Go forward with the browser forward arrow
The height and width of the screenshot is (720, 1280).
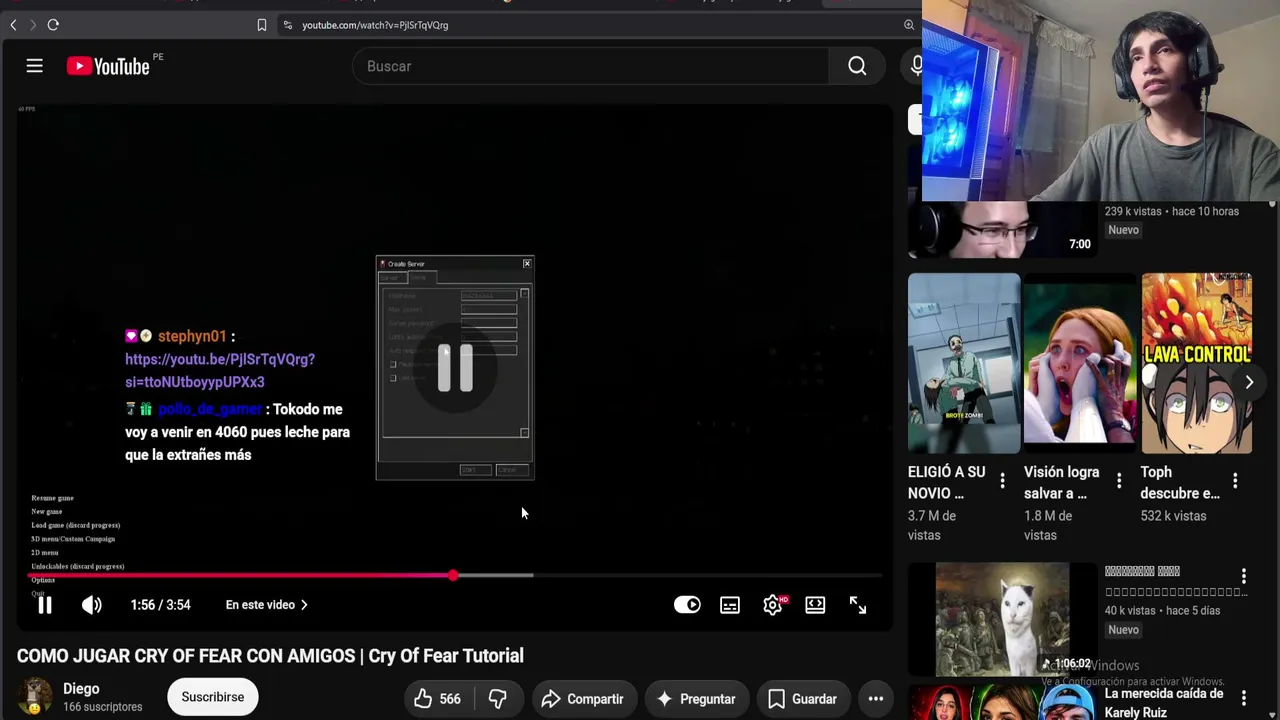coord(32,25)
